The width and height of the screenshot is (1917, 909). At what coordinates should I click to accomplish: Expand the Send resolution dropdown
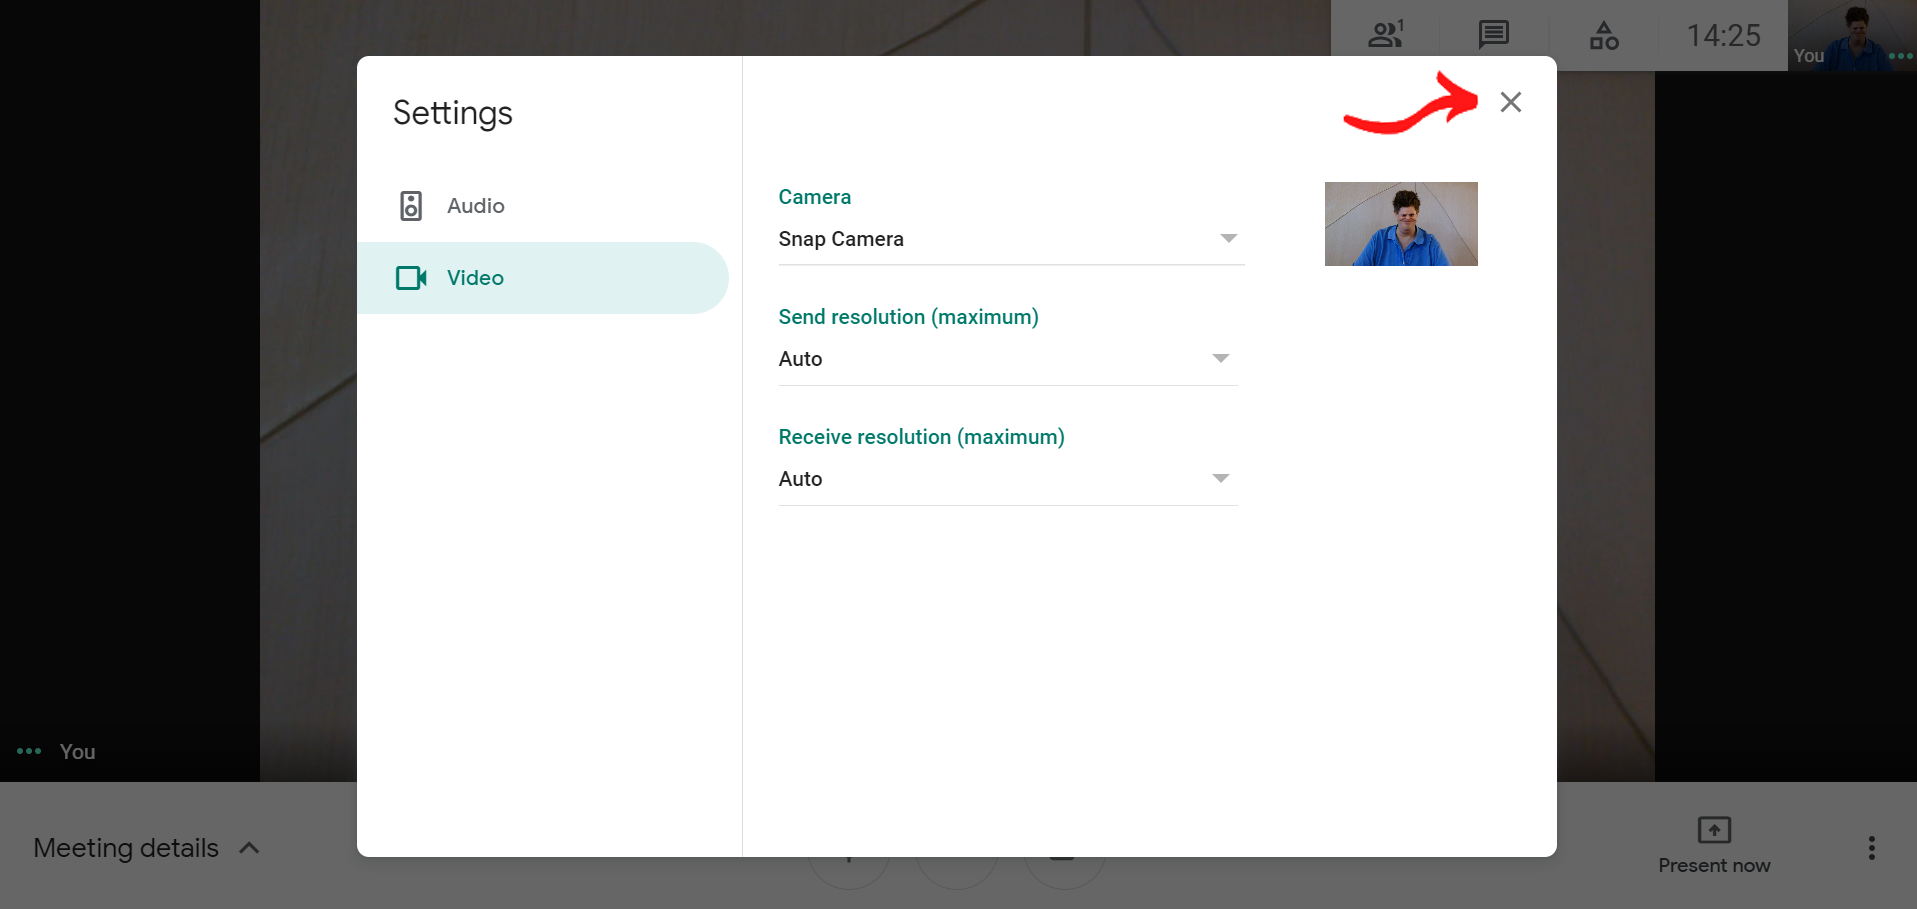click(x=1007, y=359)
